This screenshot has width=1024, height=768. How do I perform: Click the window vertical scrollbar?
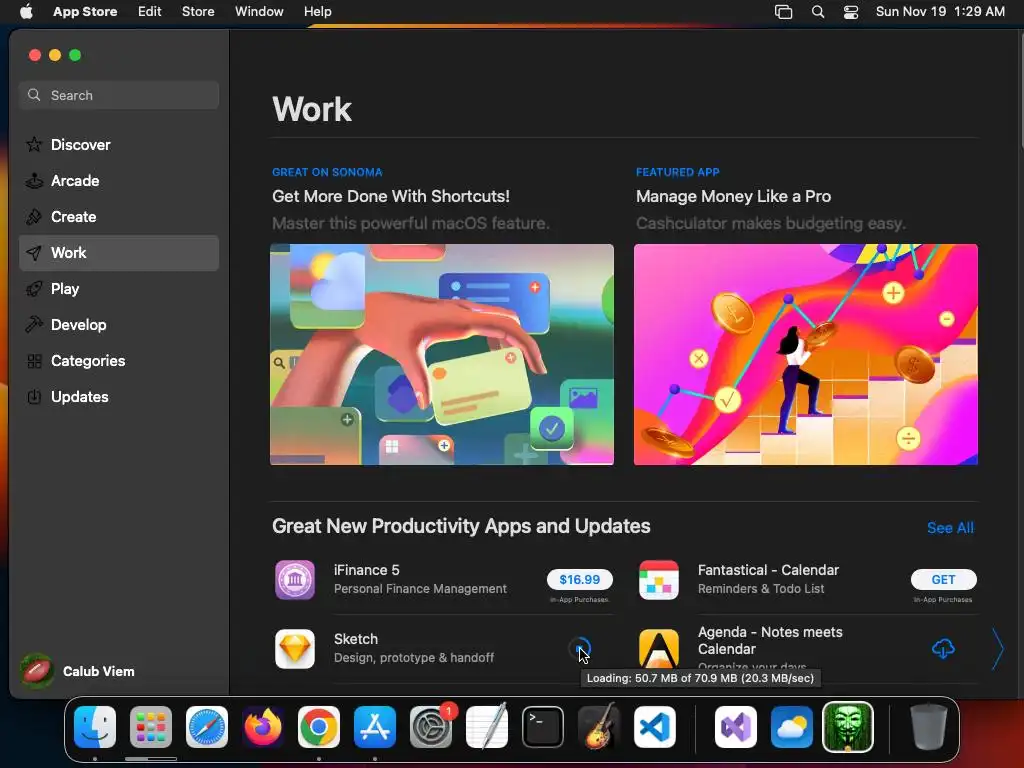pyautogui.click(x=1020, y=91)
